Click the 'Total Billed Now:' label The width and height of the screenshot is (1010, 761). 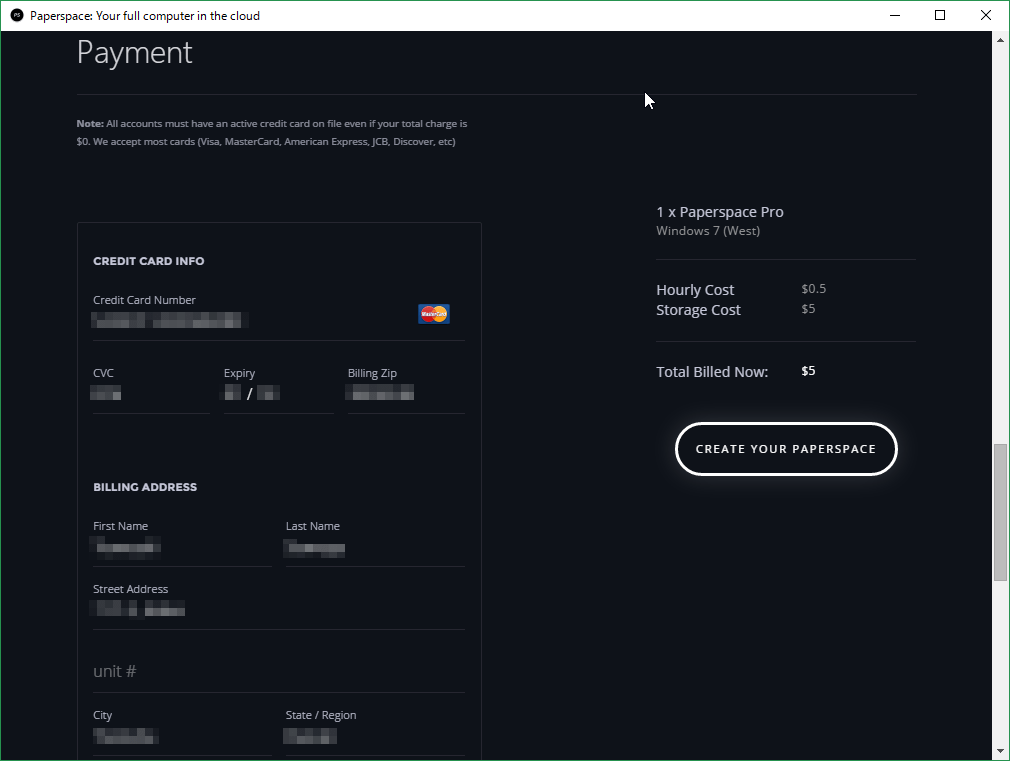pos(712,372)
